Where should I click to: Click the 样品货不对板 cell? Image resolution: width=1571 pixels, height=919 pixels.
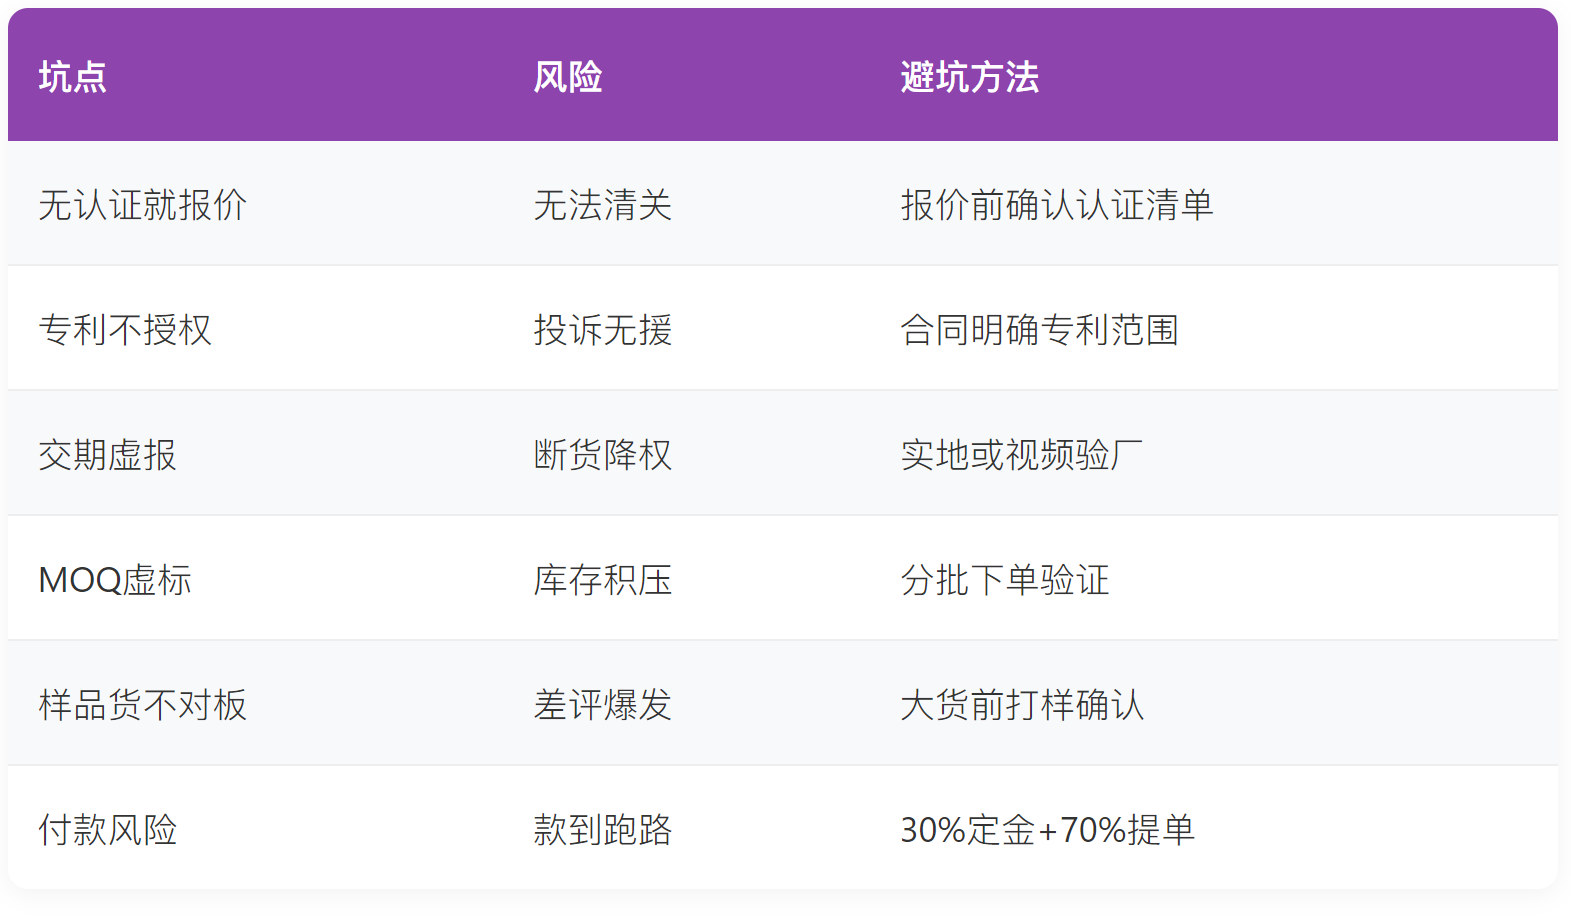click(143, 705)
